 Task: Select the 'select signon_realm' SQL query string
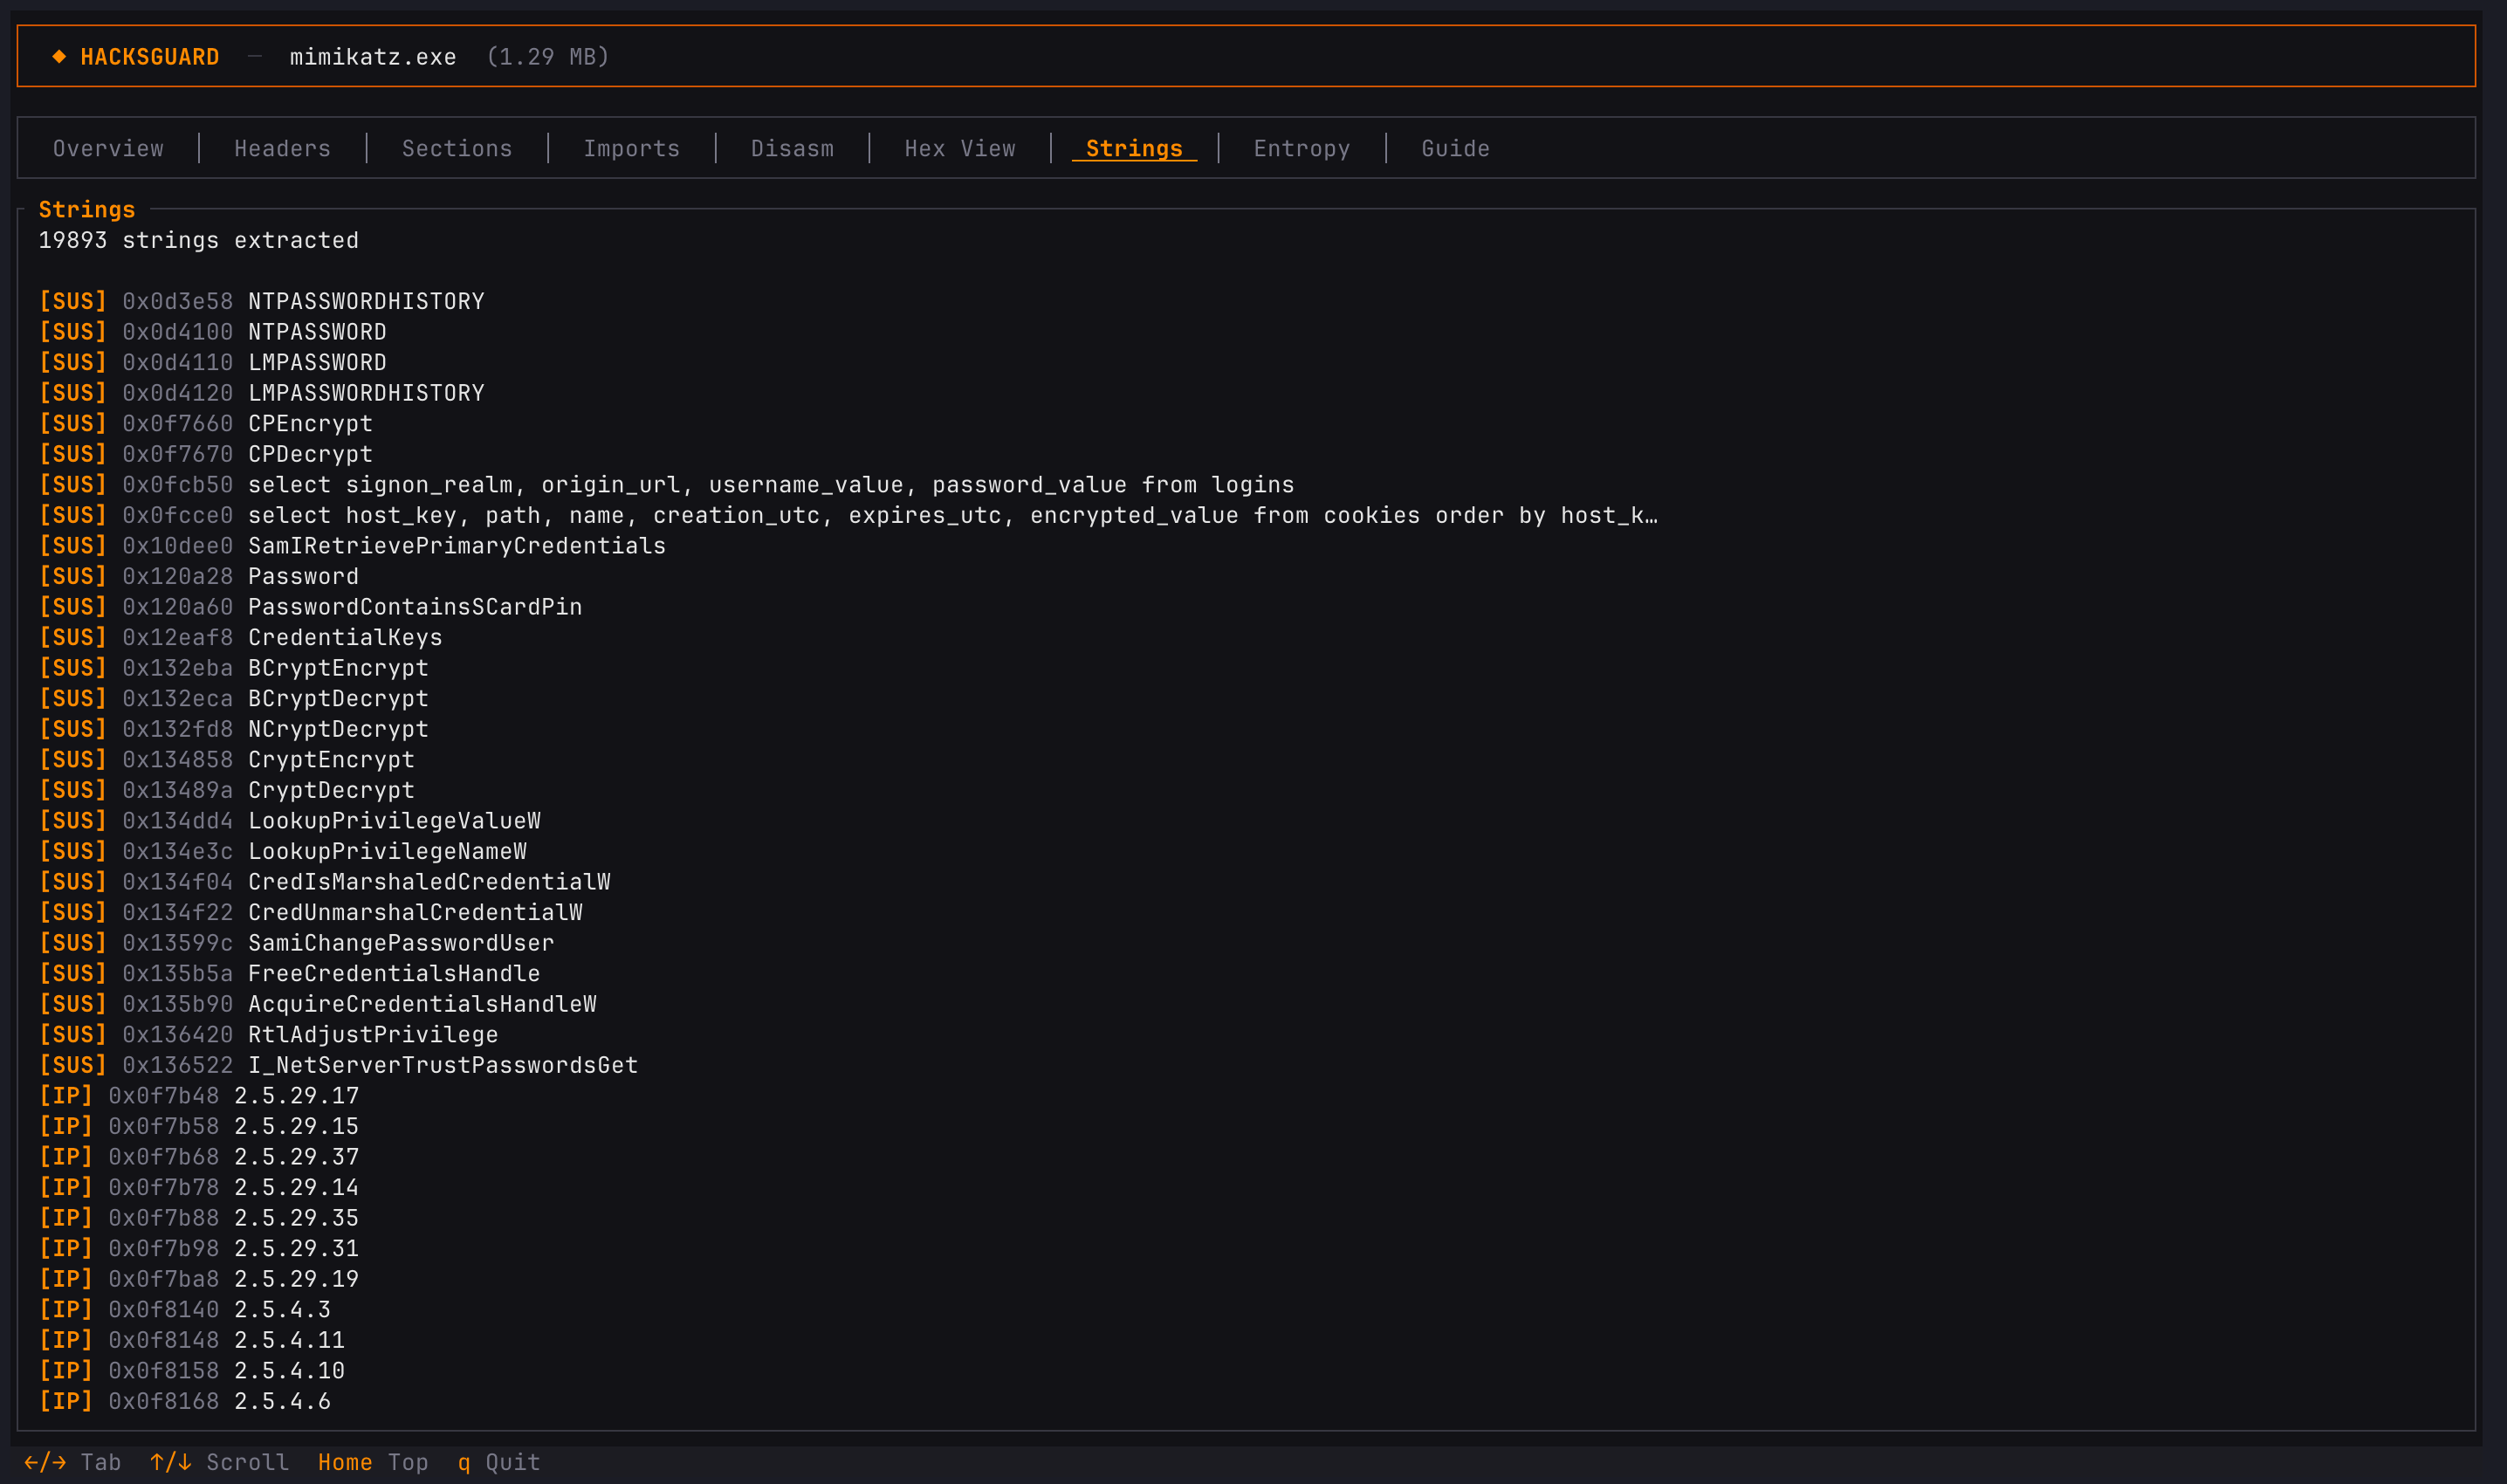[x=667, y=485]
